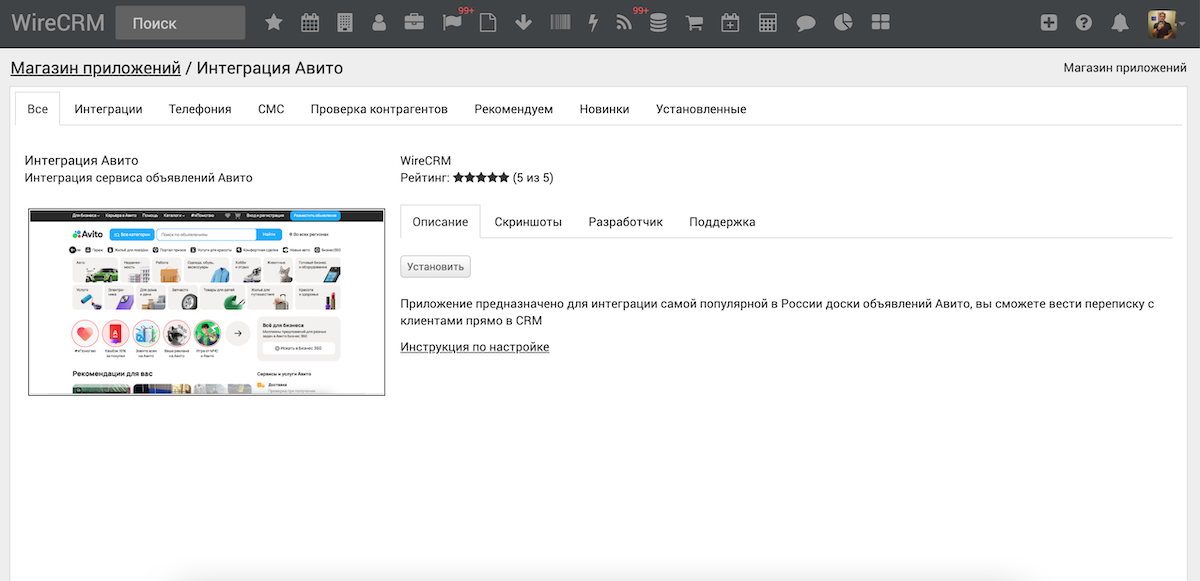Select the Все tab
The width and height of the screenshot is (1200, 581).
(38, 109)
